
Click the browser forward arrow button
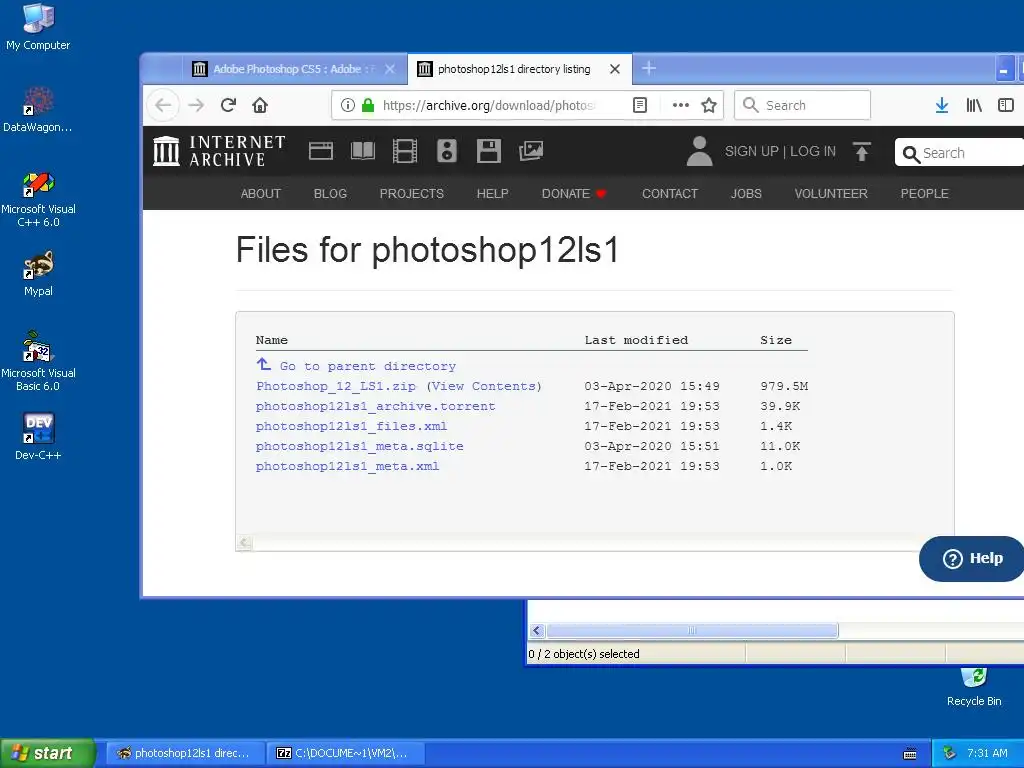[196, 105]
